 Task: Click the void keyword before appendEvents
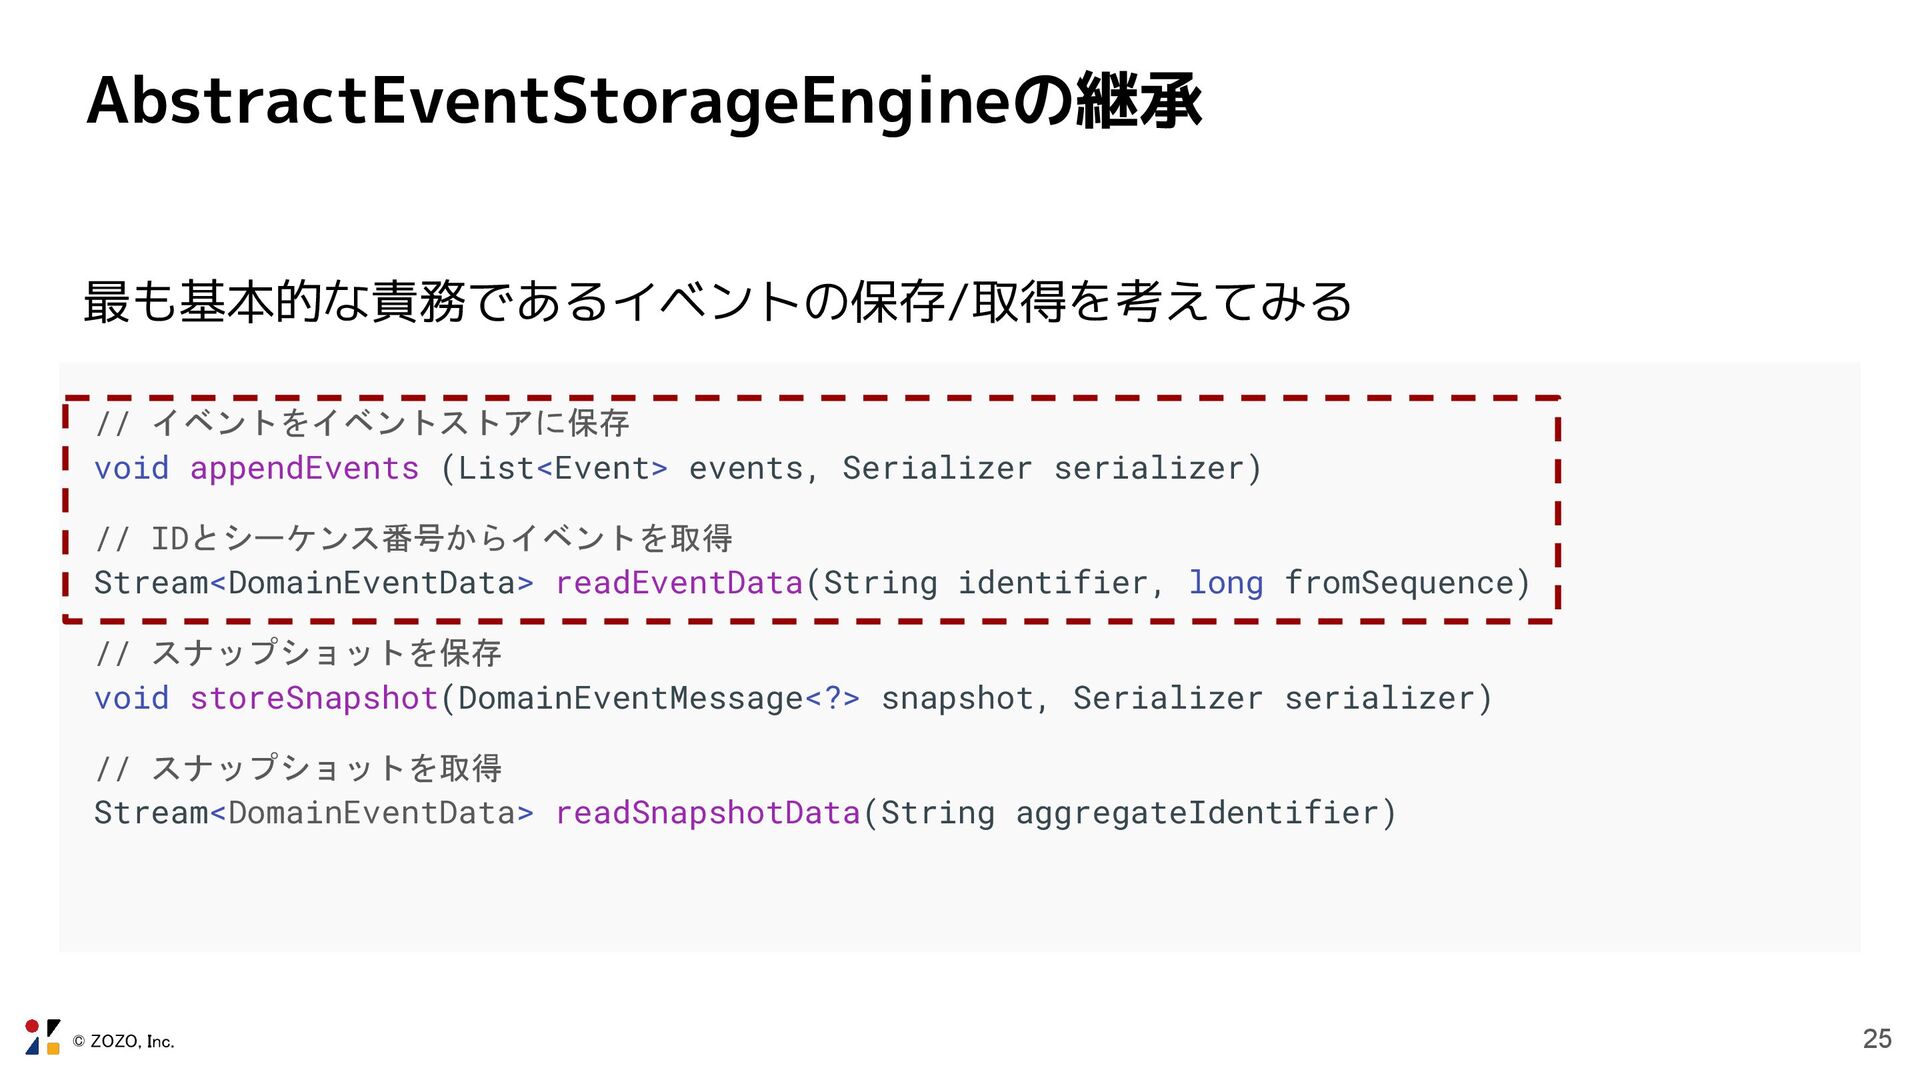coord(132,468)
